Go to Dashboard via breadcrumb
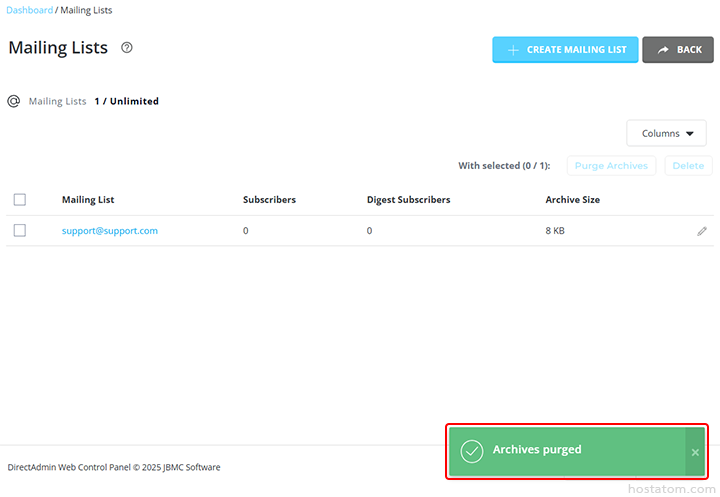This screenshot has width=720, height=497. point(30,10)
